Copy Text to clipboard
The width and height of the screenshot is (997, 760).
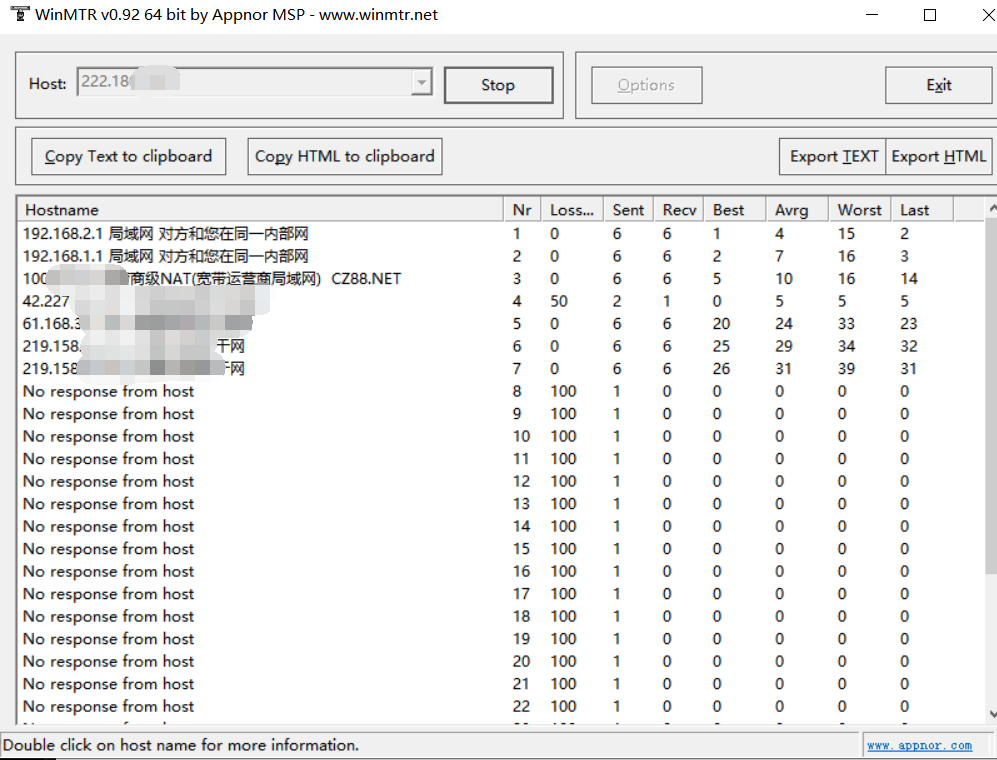[128, 156]
